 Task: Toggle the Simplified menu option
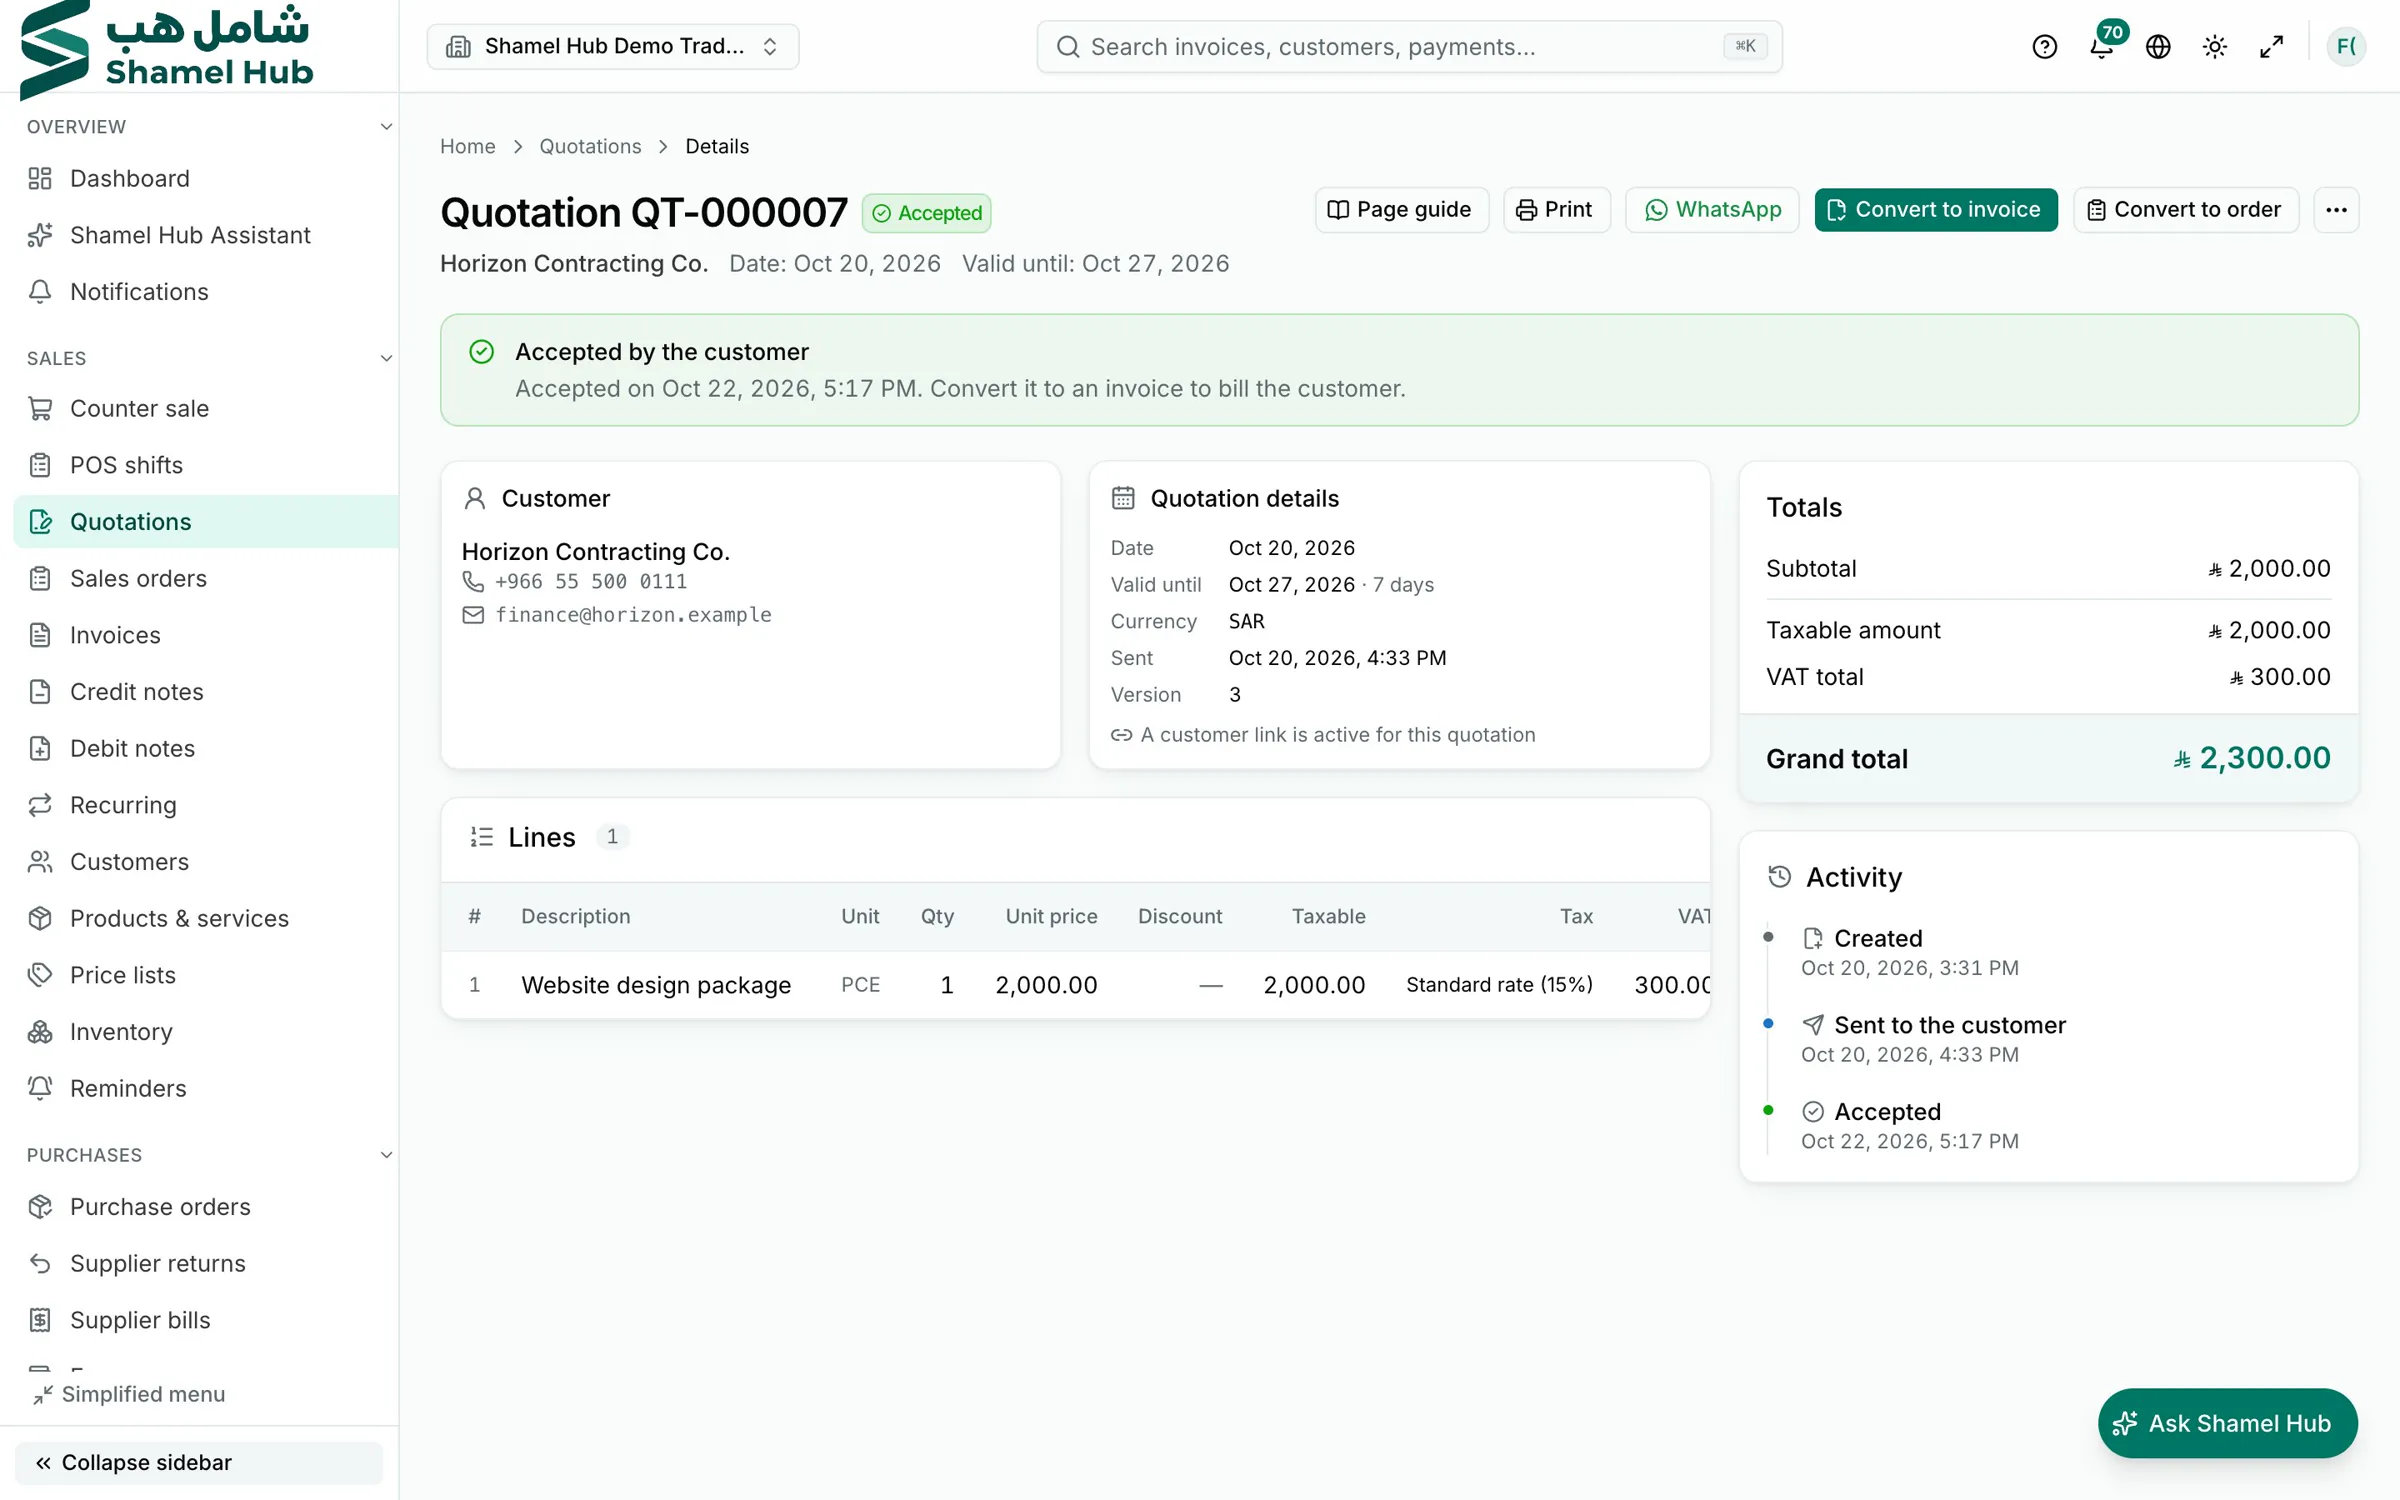[129, 1394]
